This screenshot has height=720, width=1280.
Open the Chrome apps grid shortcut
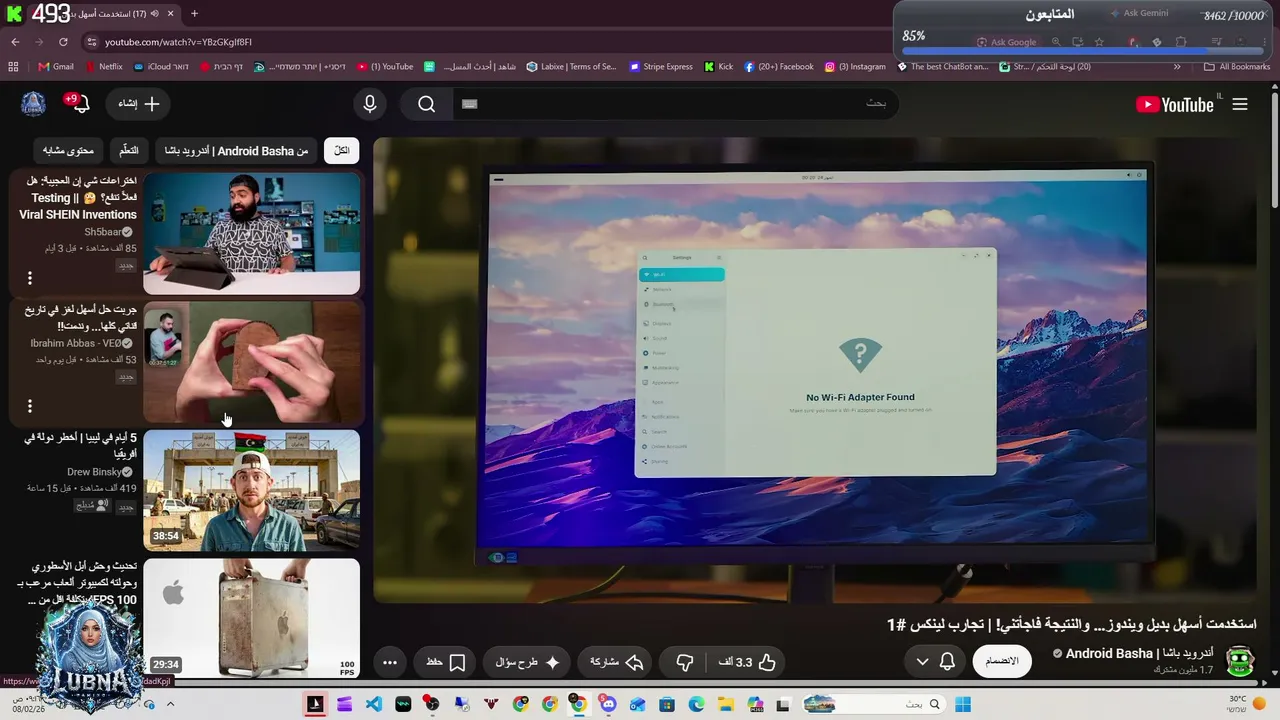tap(13, 67)
